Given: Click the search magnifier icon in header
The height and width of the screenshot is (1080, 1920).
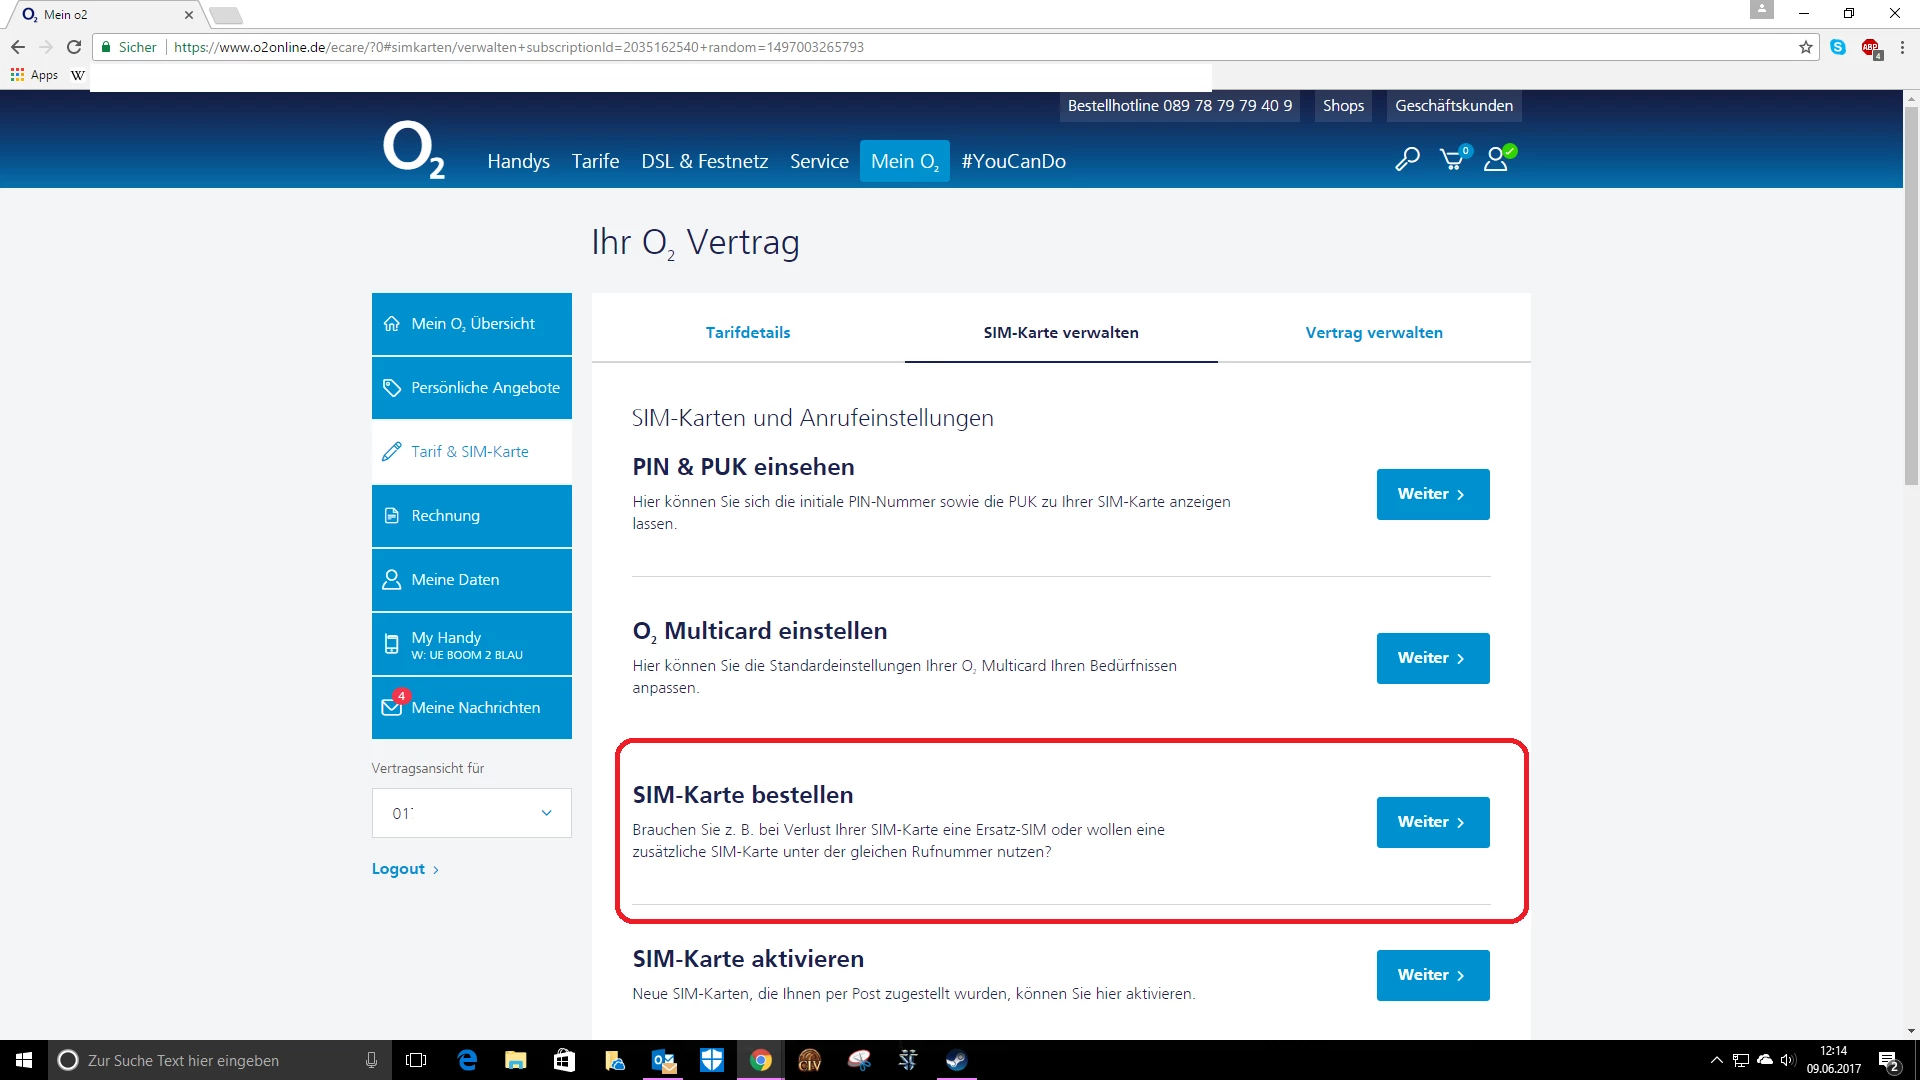Looking at the screenshot, I should (1407, 160).
